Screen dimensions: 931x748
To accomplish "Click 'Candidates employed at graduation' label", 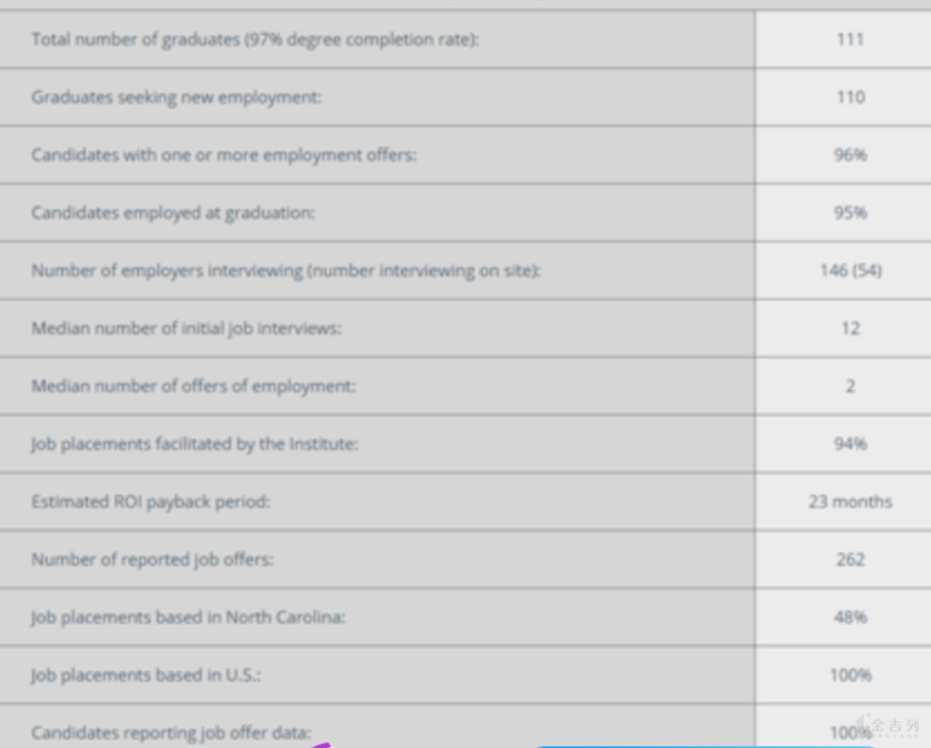I will click(x=172, y=213).
